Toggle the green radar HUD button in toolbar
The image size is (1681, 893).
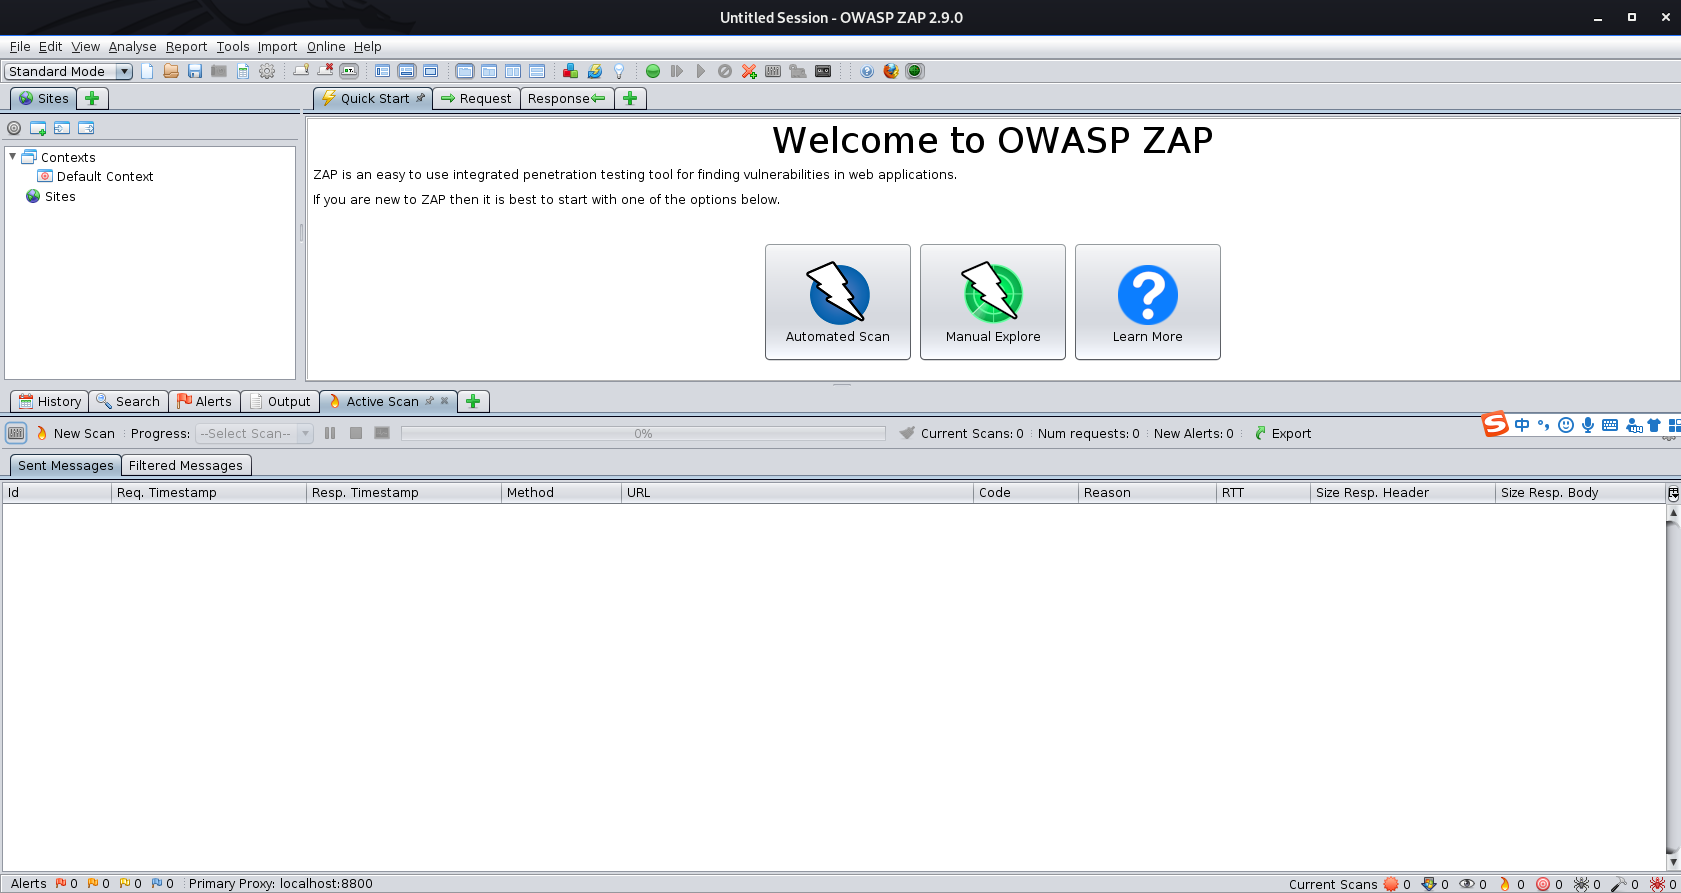[915, 71]
